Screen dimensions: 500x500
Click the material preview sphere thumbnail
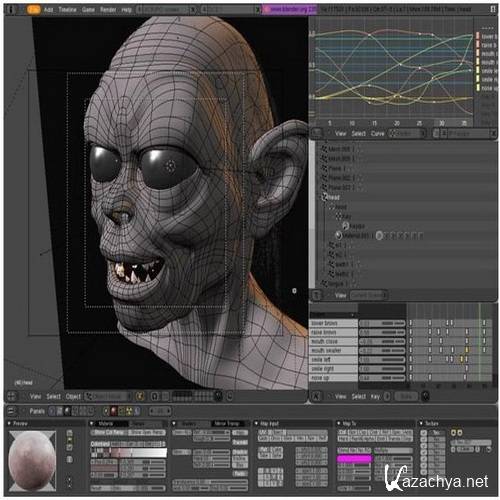[32, 461]
